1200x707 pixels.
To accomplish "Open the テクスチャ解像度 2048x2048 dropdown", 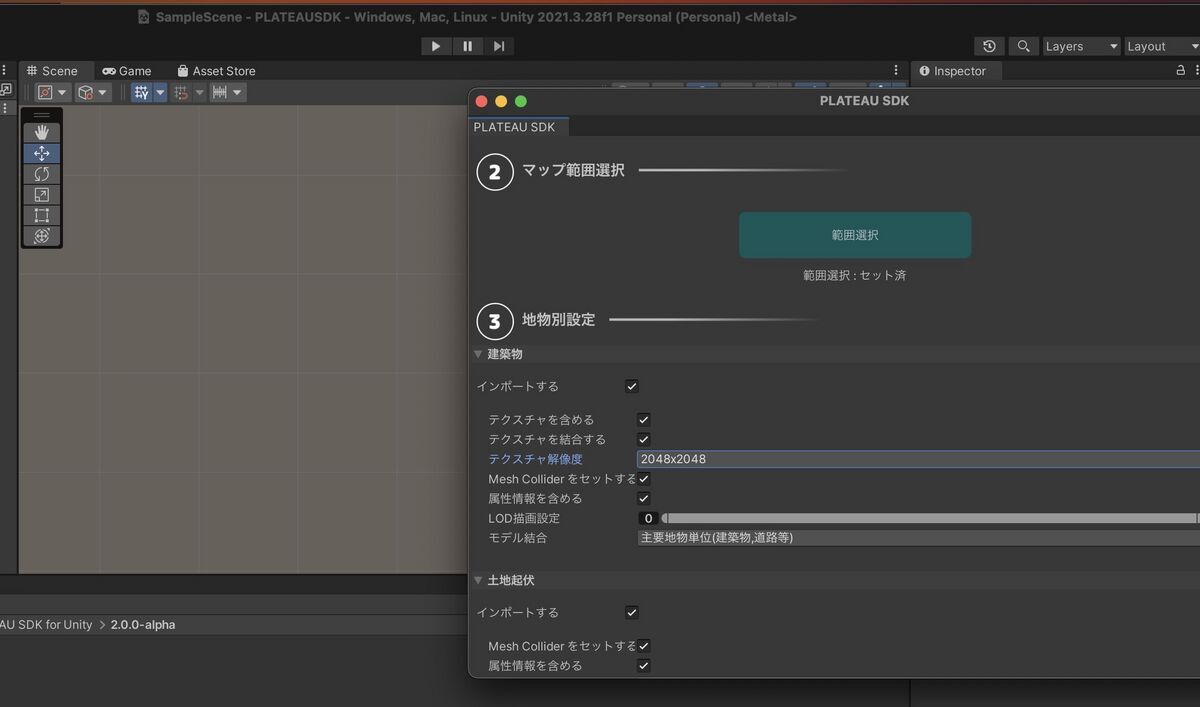I will click(918, 459).
